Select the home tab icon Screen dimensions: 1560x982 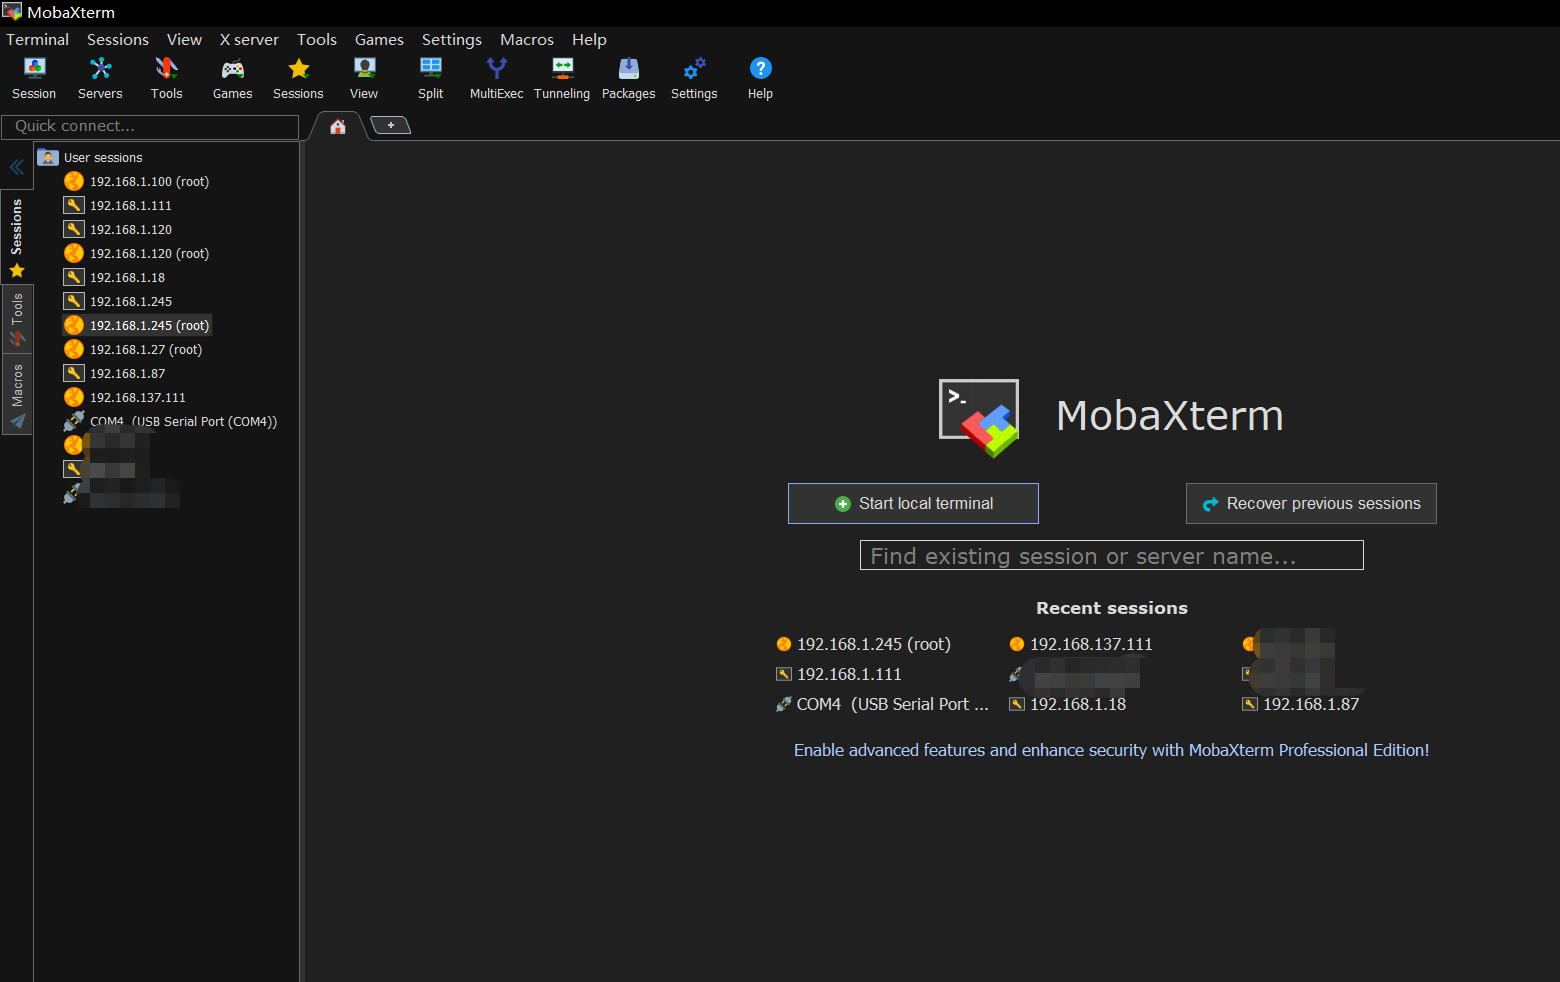click(338, 126)
